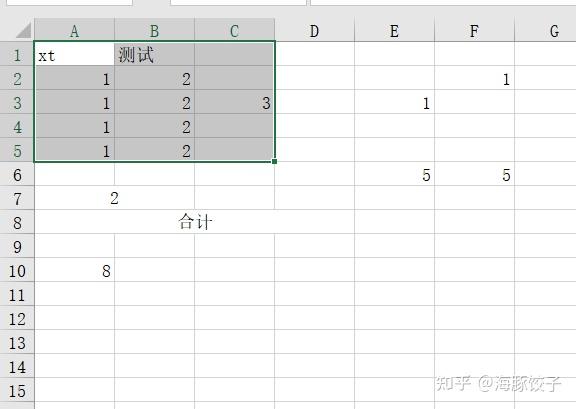Screen dimensions: 576x409
Task: Click the fill handle of the selection
Action: point(274,161)
